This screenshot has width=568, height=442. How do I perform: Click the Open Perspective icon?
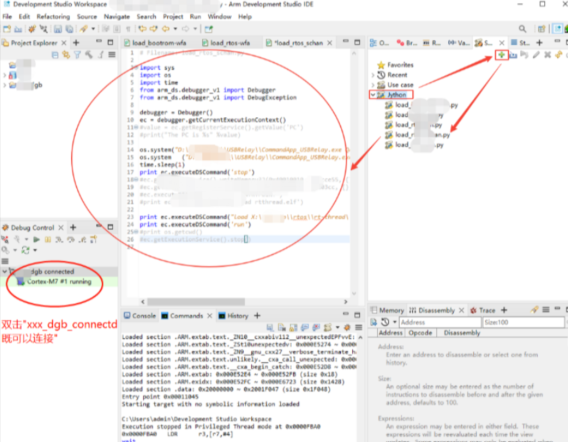pos(541,29)
